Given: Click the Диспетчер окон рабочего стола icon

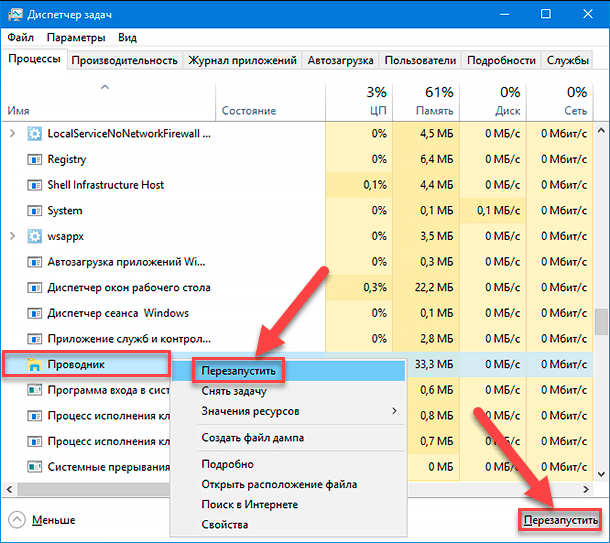Looking at the screenshot, I should [x=34, y=288].
